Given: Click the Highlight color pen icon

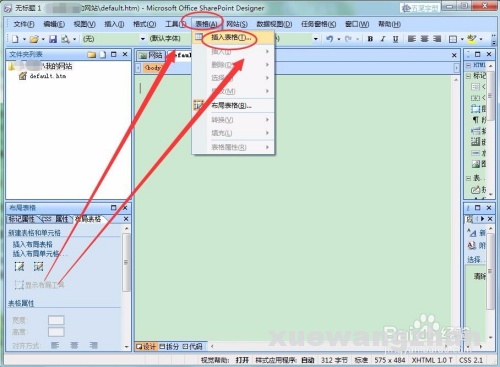Looking at the screenshot, I should click(472, 39).
